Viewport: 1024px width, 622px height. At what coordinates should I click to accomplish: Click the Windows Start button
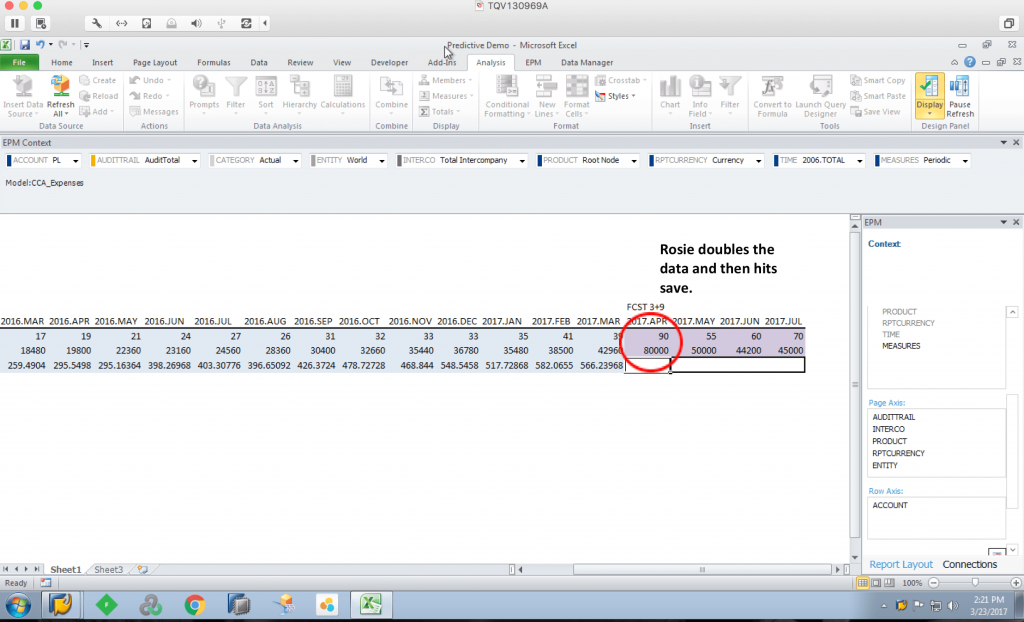(18, 605)
